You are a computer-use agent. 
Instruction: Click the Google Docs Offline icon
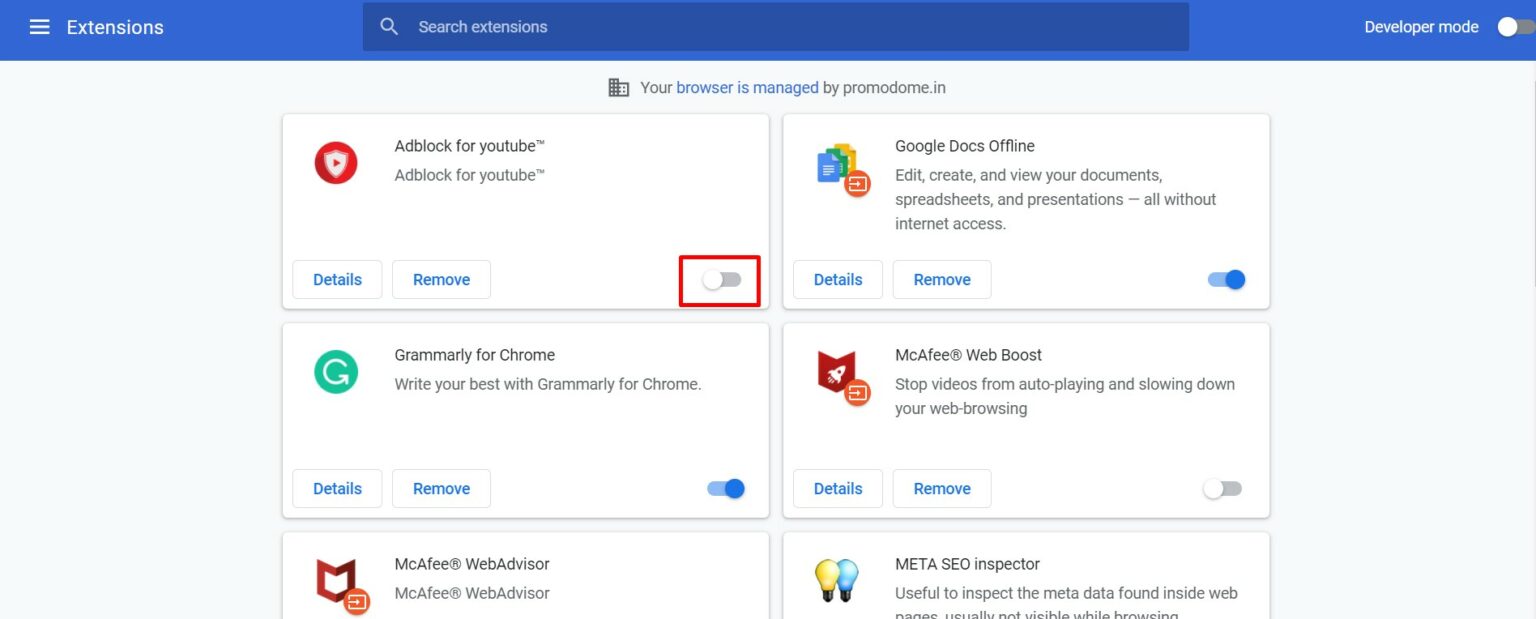[x=838, y=166]
